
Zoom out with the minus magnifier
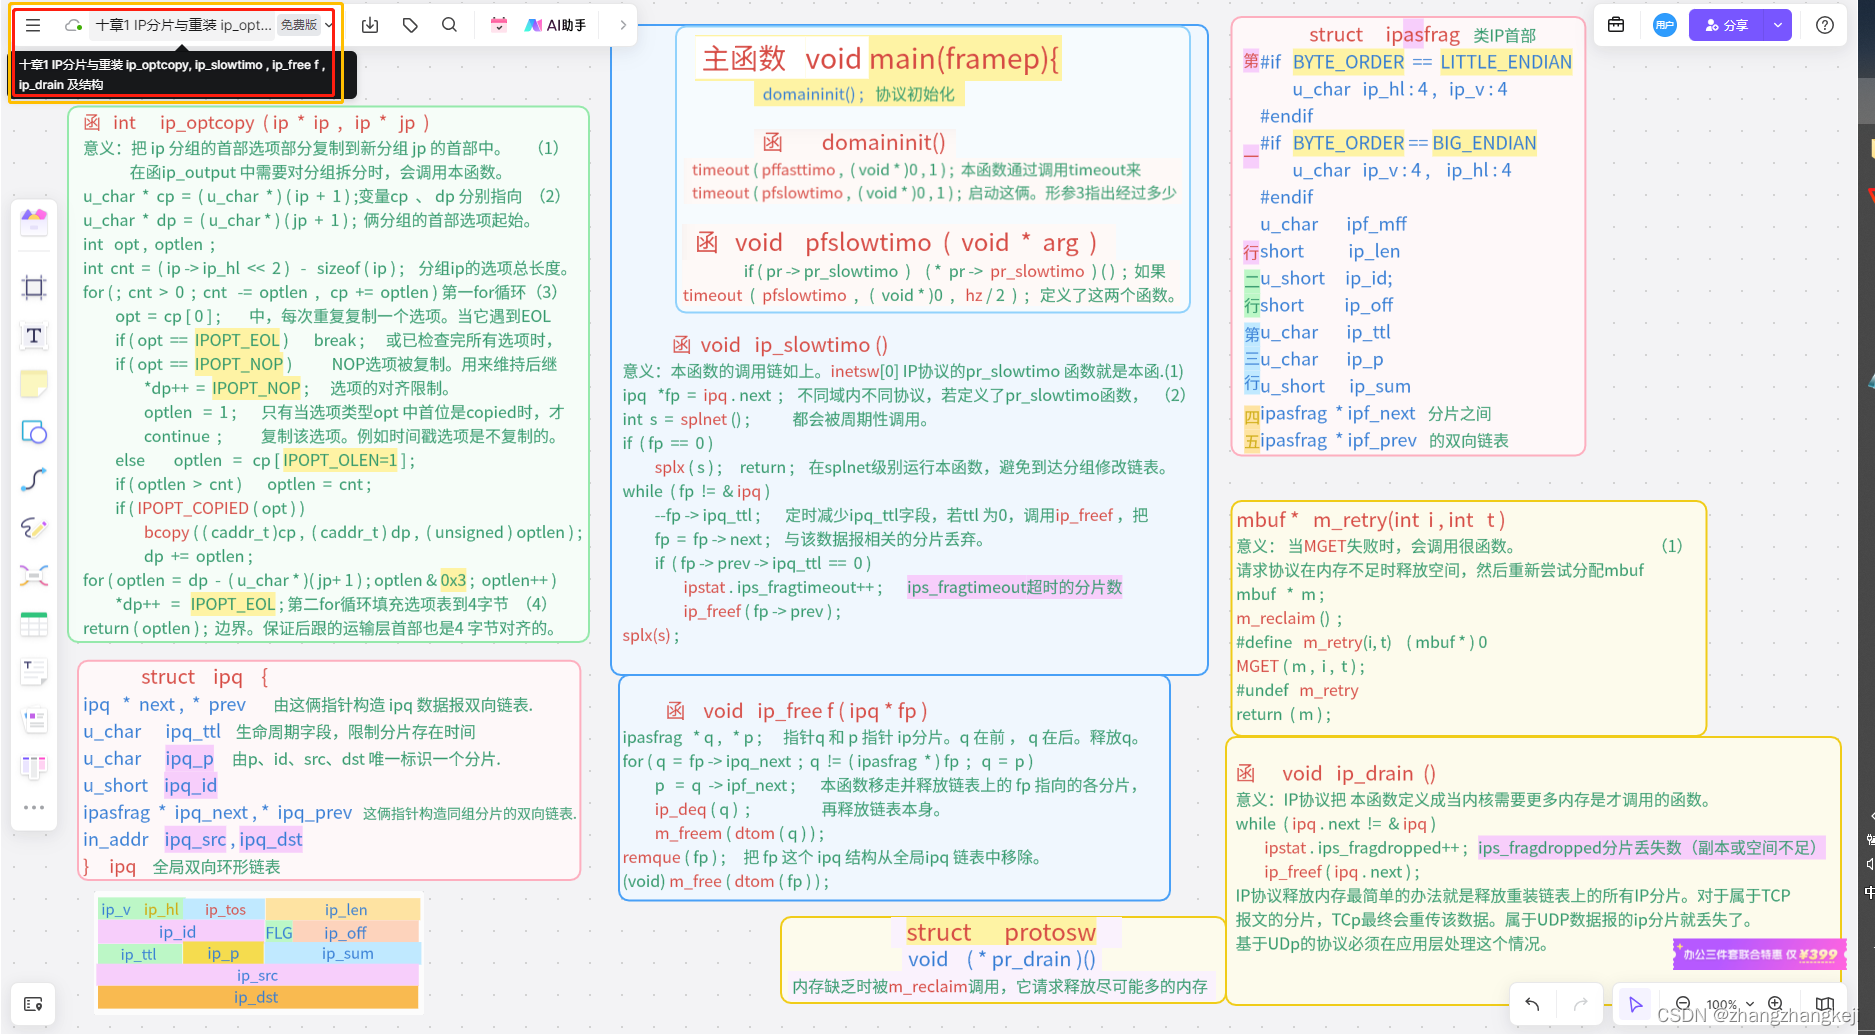point(1683,1004)
